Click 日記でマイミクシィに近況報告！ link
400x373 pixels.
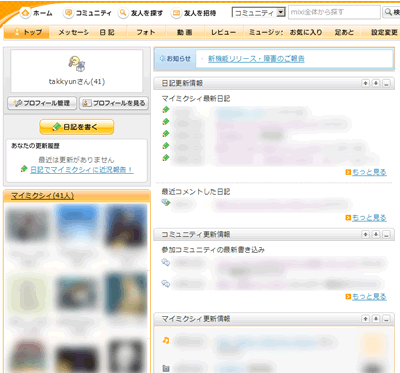point(82,169)
